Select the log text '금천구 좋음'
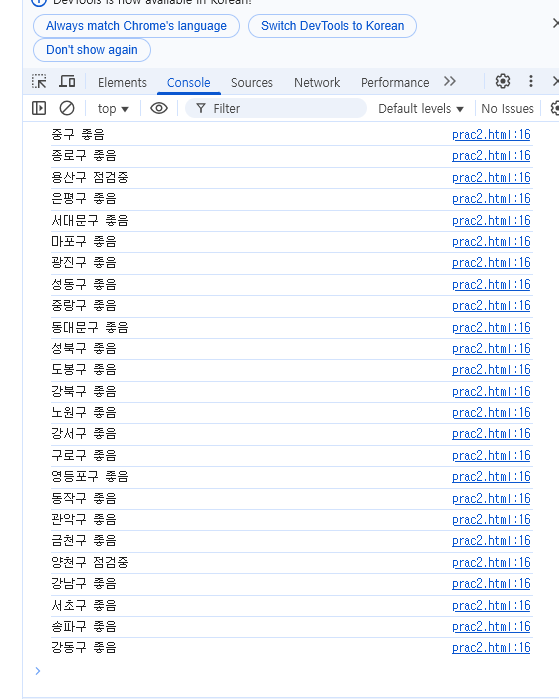Viewport: 559px width, 699px height. pyautogui.click(x=84, y=540)
